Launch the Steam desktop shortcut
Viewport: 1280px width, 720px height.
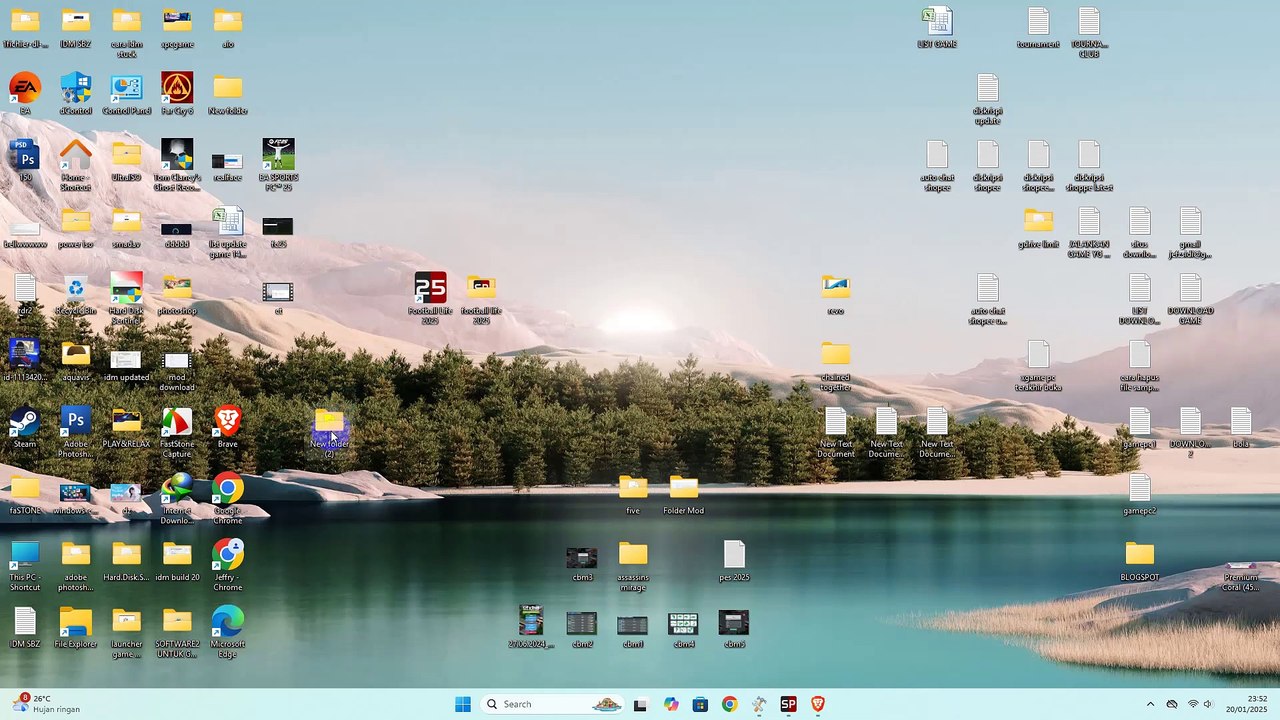tap(25, 421)
